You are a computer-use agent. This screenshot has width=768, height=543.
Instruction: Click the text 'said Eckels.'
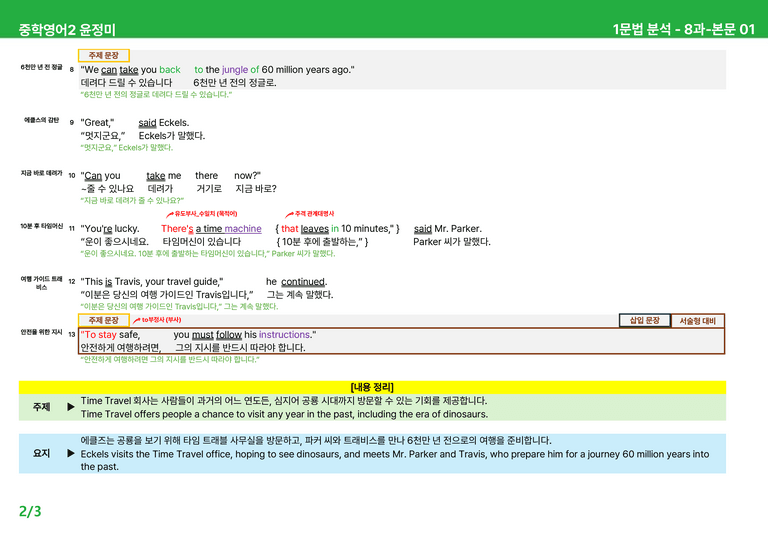click(164, 122)
